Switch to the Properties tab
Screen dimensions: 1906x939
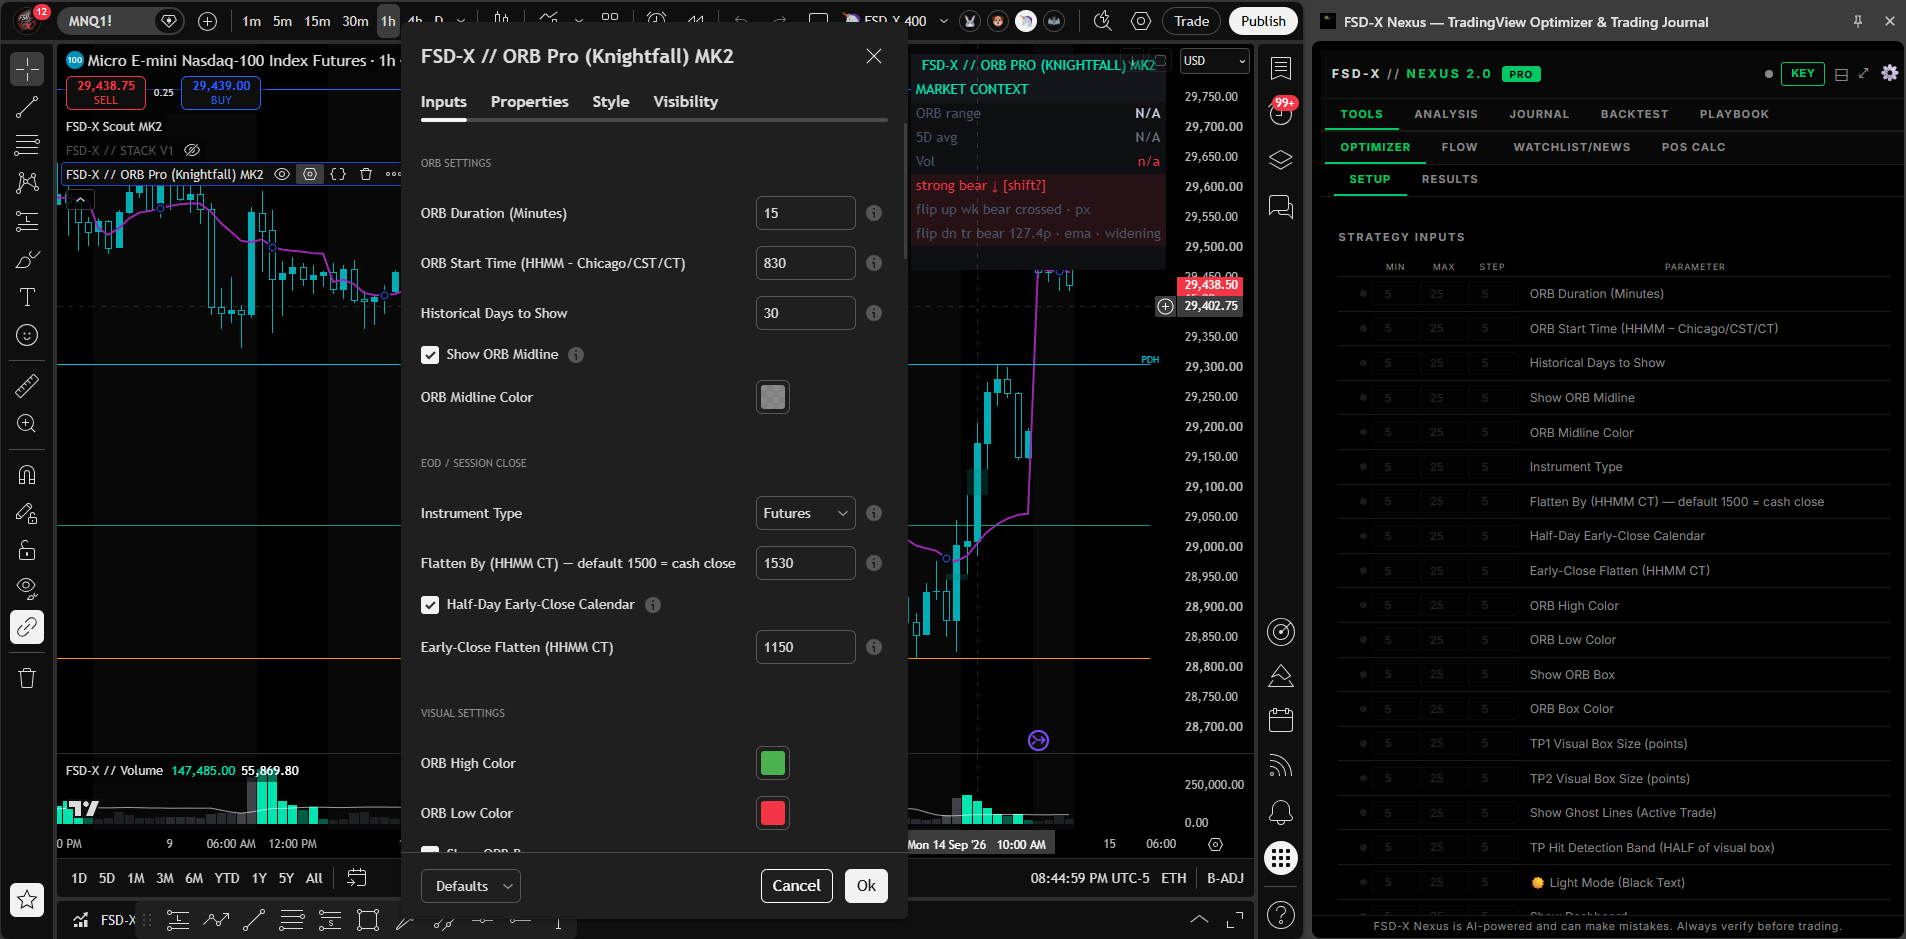pyautogui.click(x=529, y=102)
